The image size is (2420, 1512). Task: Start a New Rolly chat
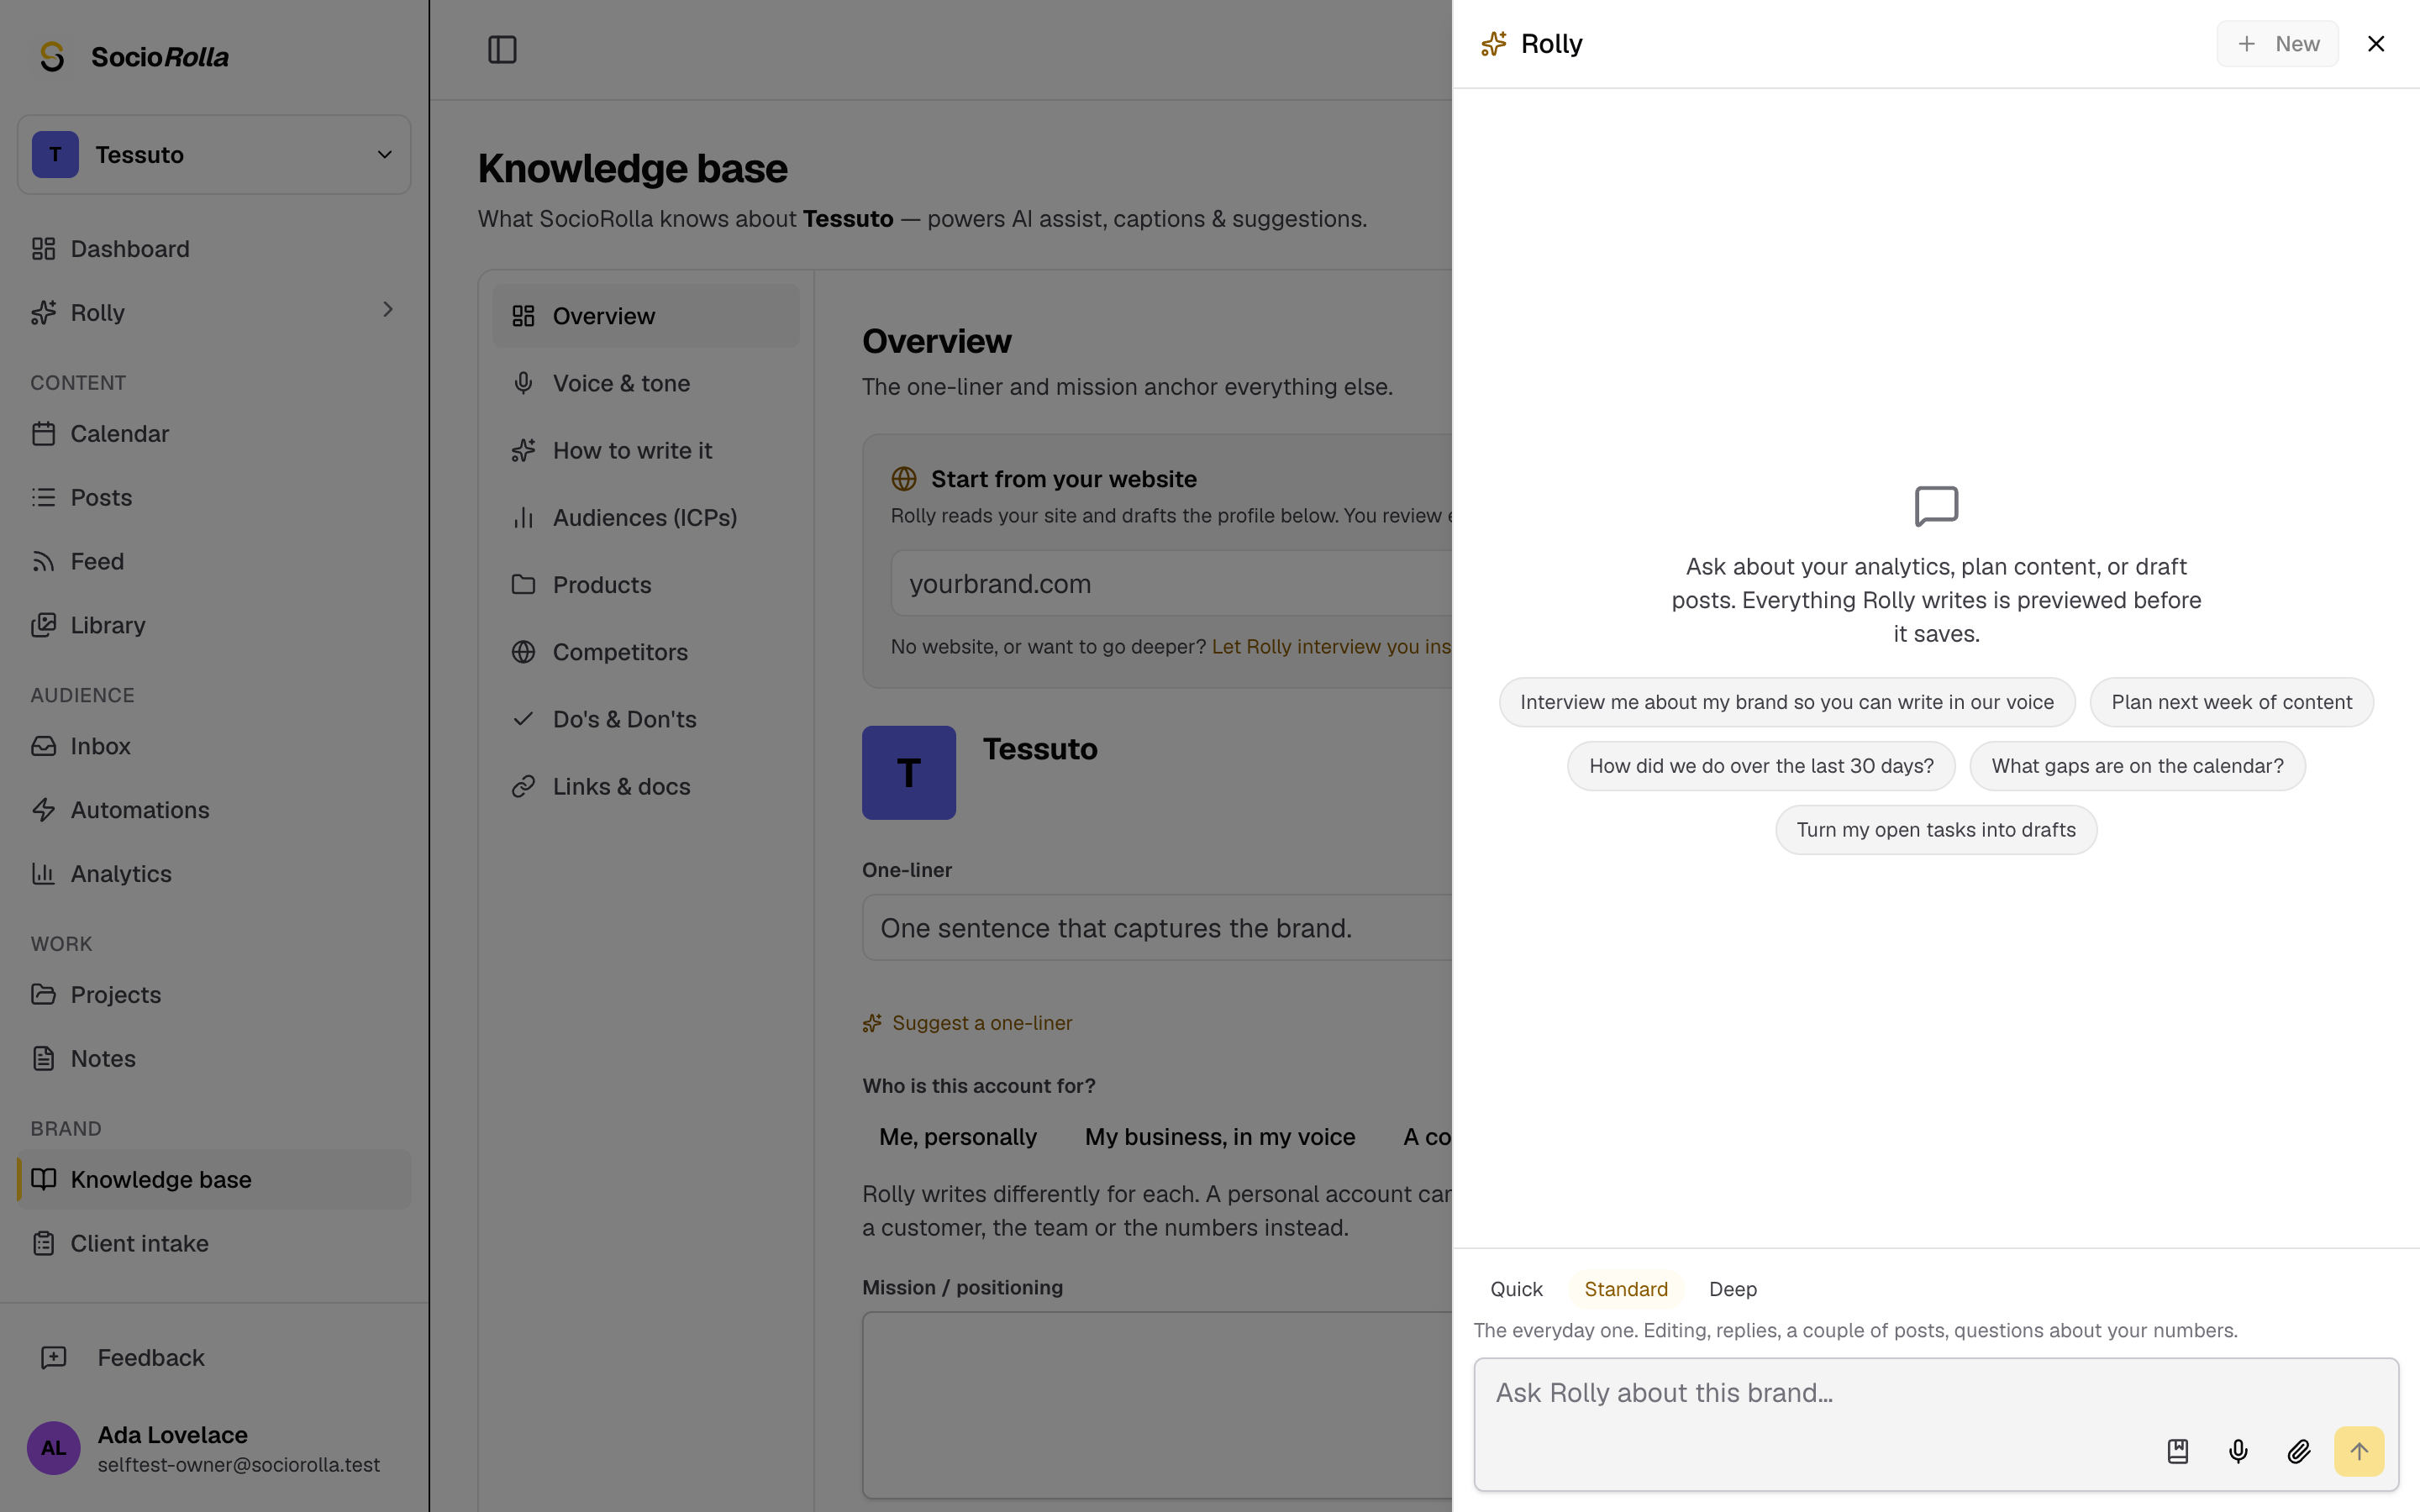[2277, 44]
